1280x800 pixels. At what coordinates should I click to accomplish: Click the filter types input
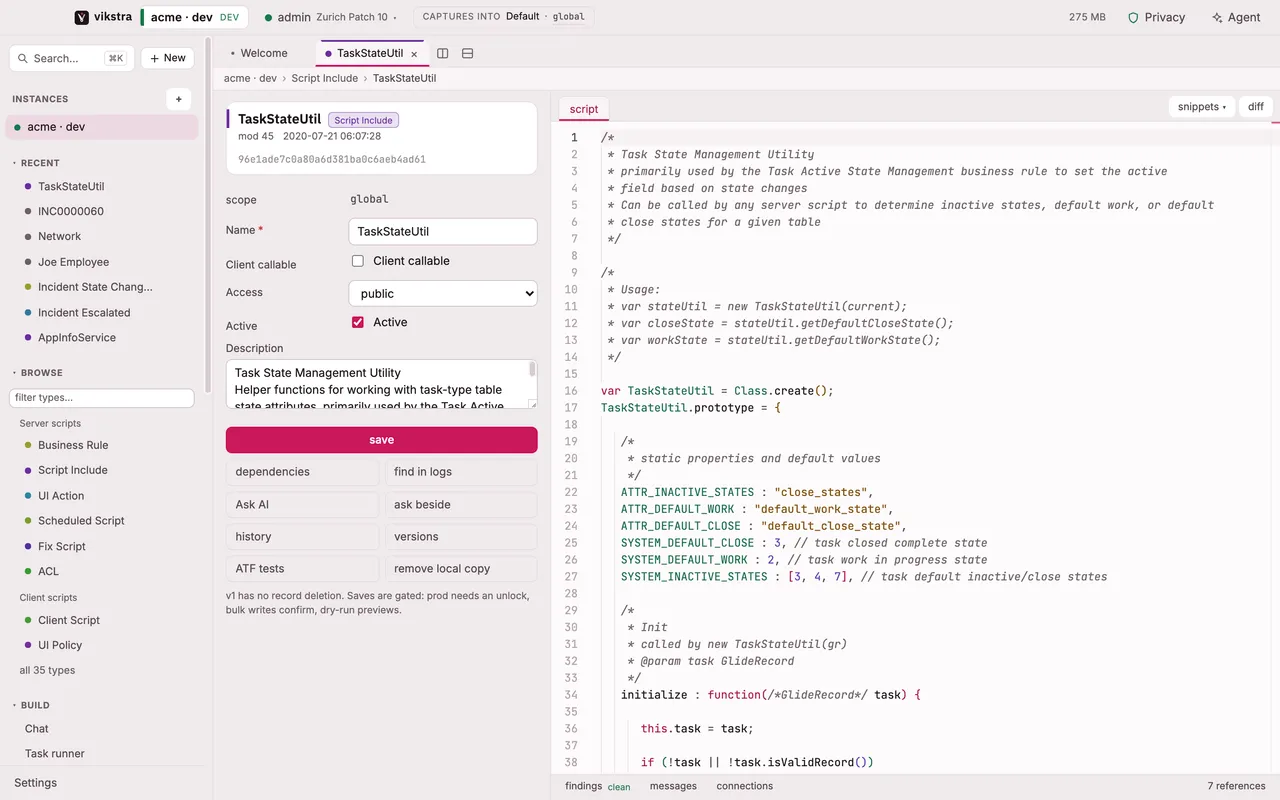pyautogui.click(x=101, y=398)
